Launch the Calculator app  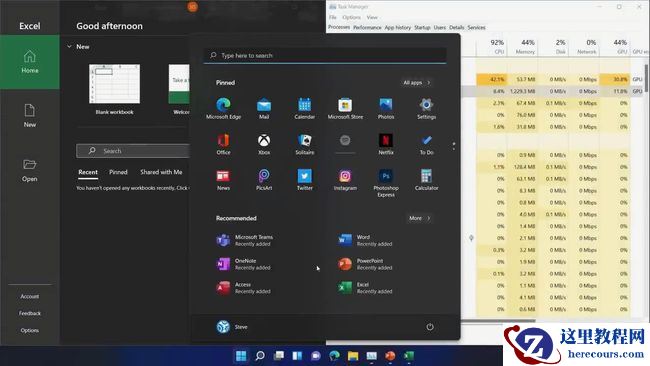click(x=426, y=180)
